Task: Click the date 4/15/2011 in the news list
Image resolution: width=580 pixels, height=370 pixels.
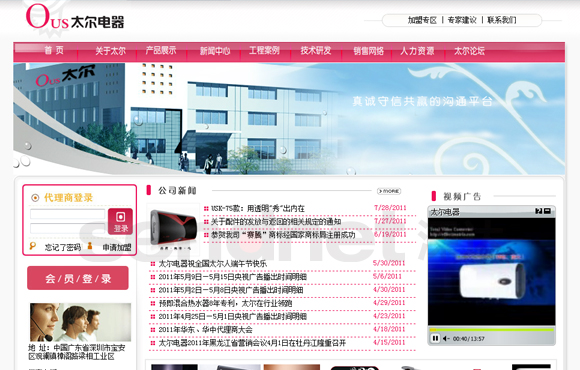Action: coord(389,342)
